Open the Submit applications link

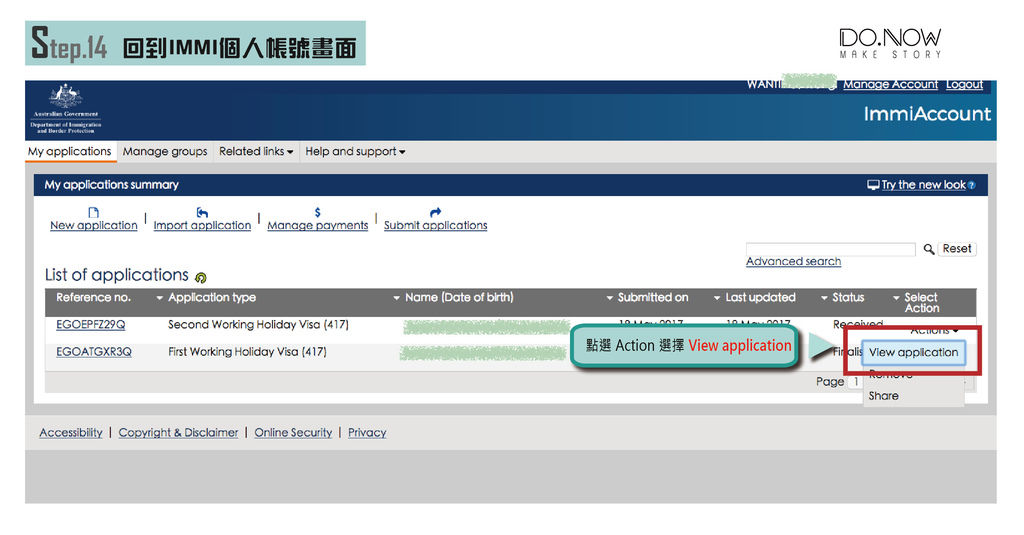point(436,225)
